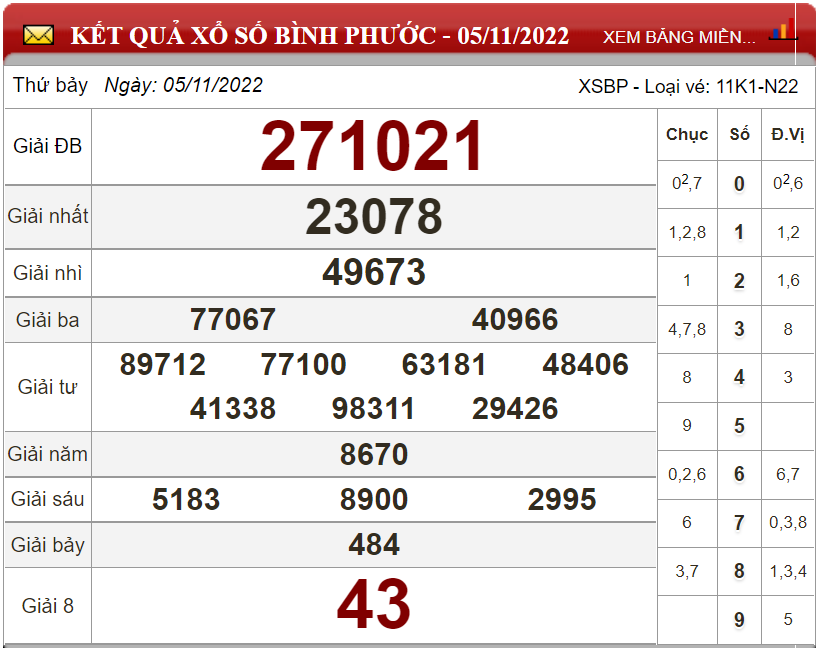Click digit 5 in the Số column
Viewport: 820px width, 648px height.
739,426
